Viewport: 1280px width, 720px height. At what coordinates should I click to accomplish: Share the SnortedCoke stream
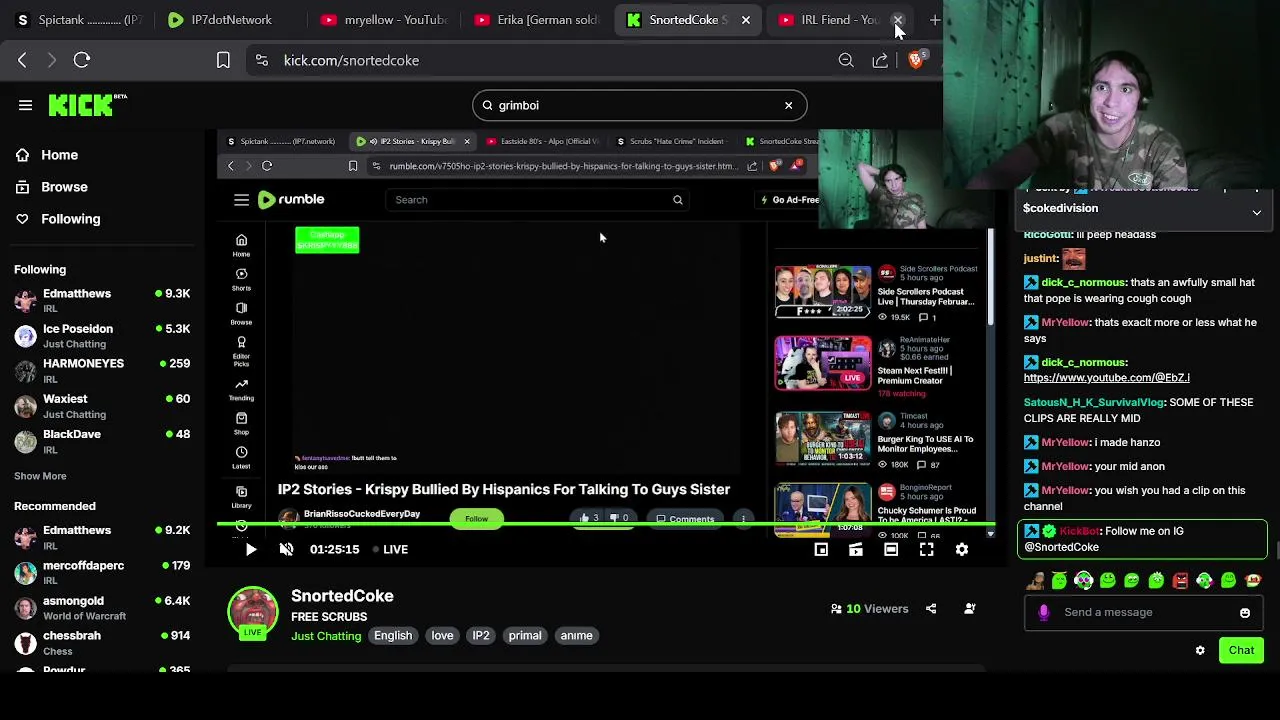tap(931, 608)
